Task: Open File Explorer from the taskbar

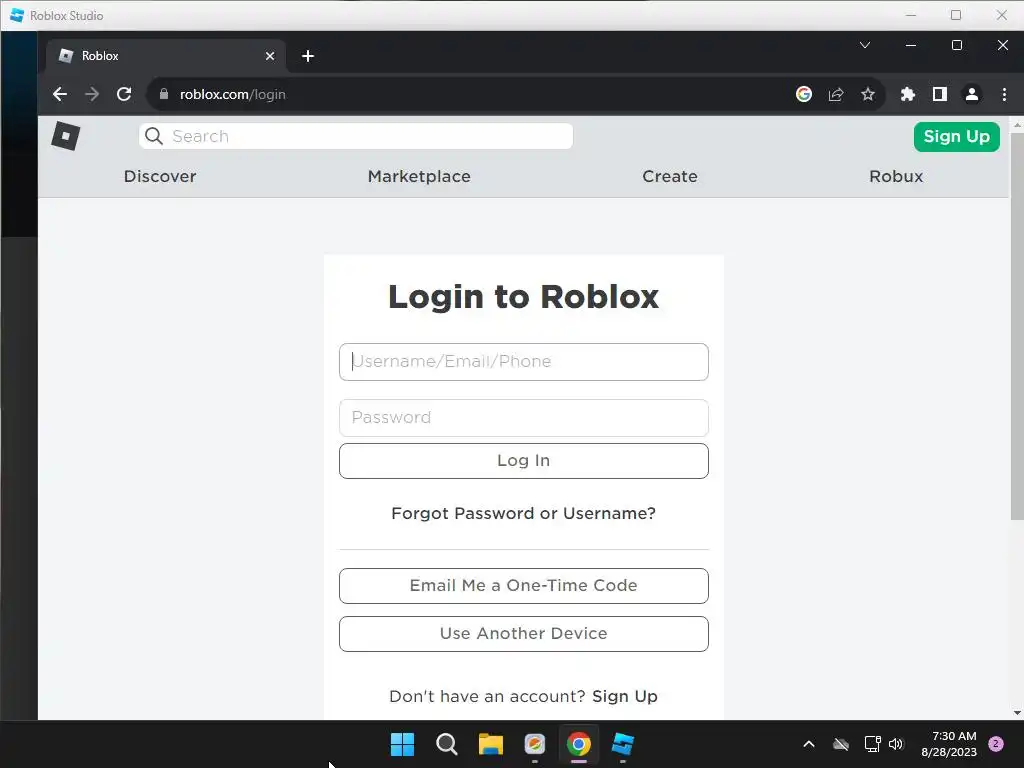Action: tap(490, 744)
